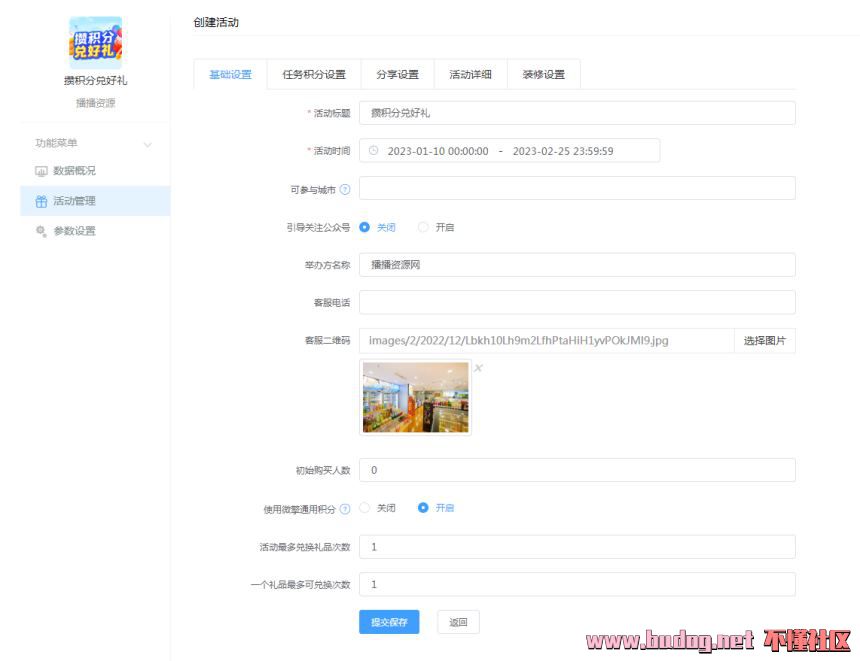This screenshot has height=661, width=860.
Task: Click help icon next to 可参与城市
Action: click(345, 189)
